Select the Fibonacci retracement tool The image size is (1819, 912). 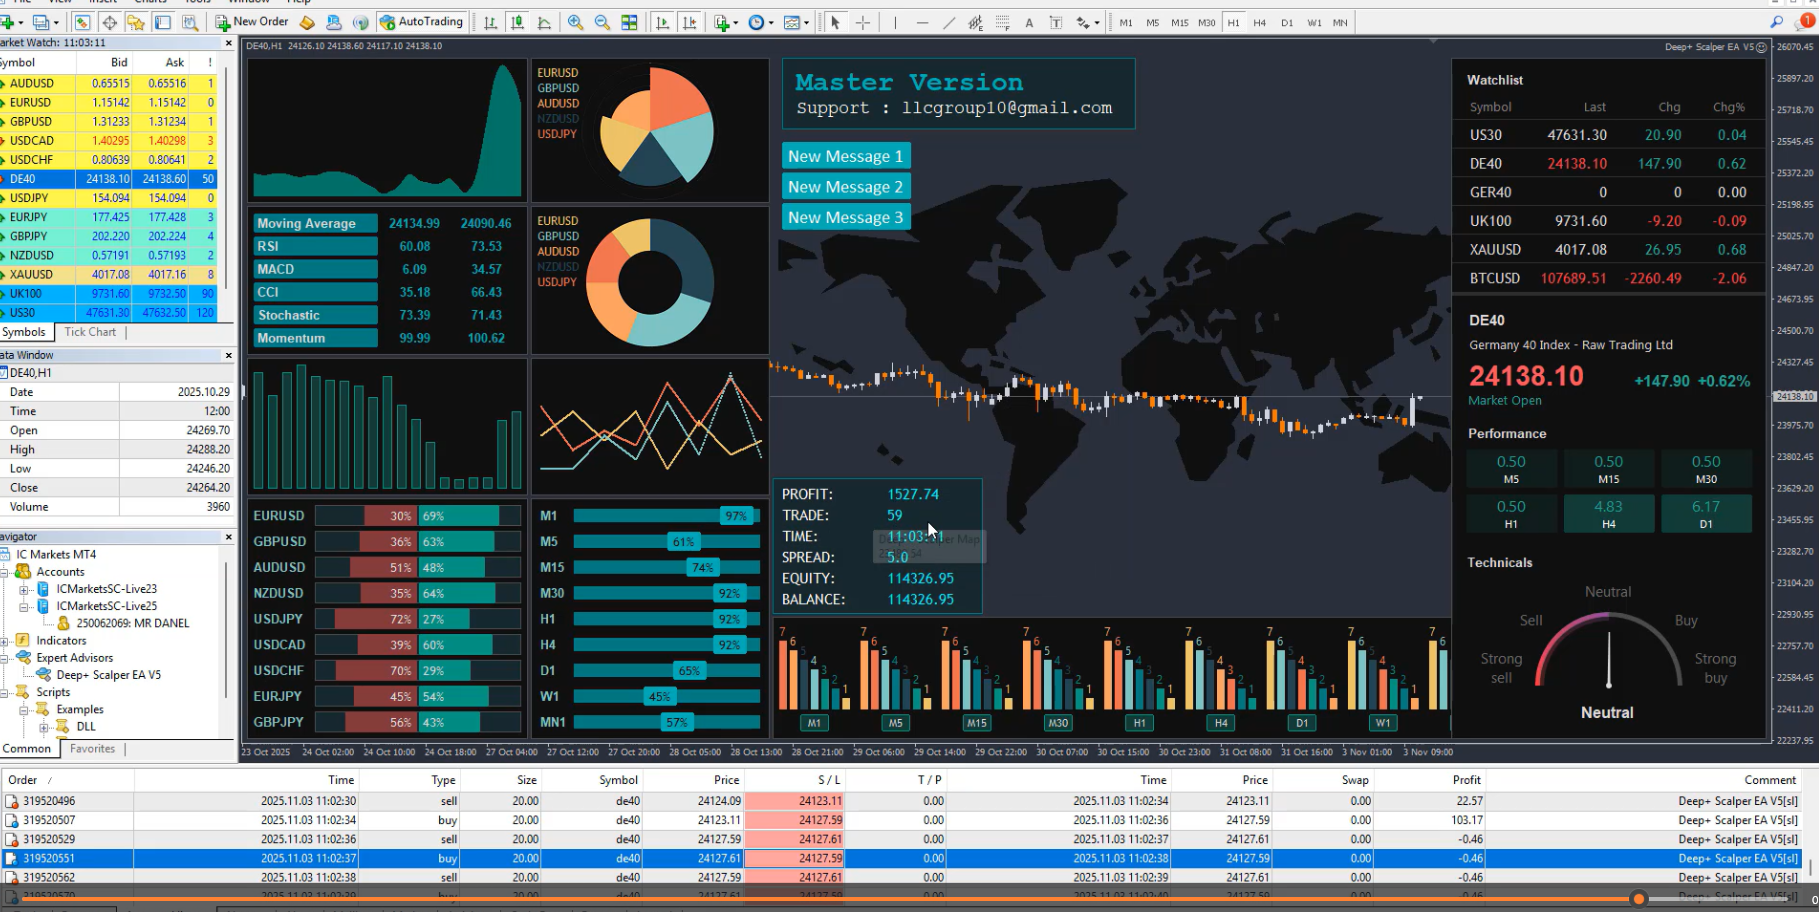[1002, 22]
